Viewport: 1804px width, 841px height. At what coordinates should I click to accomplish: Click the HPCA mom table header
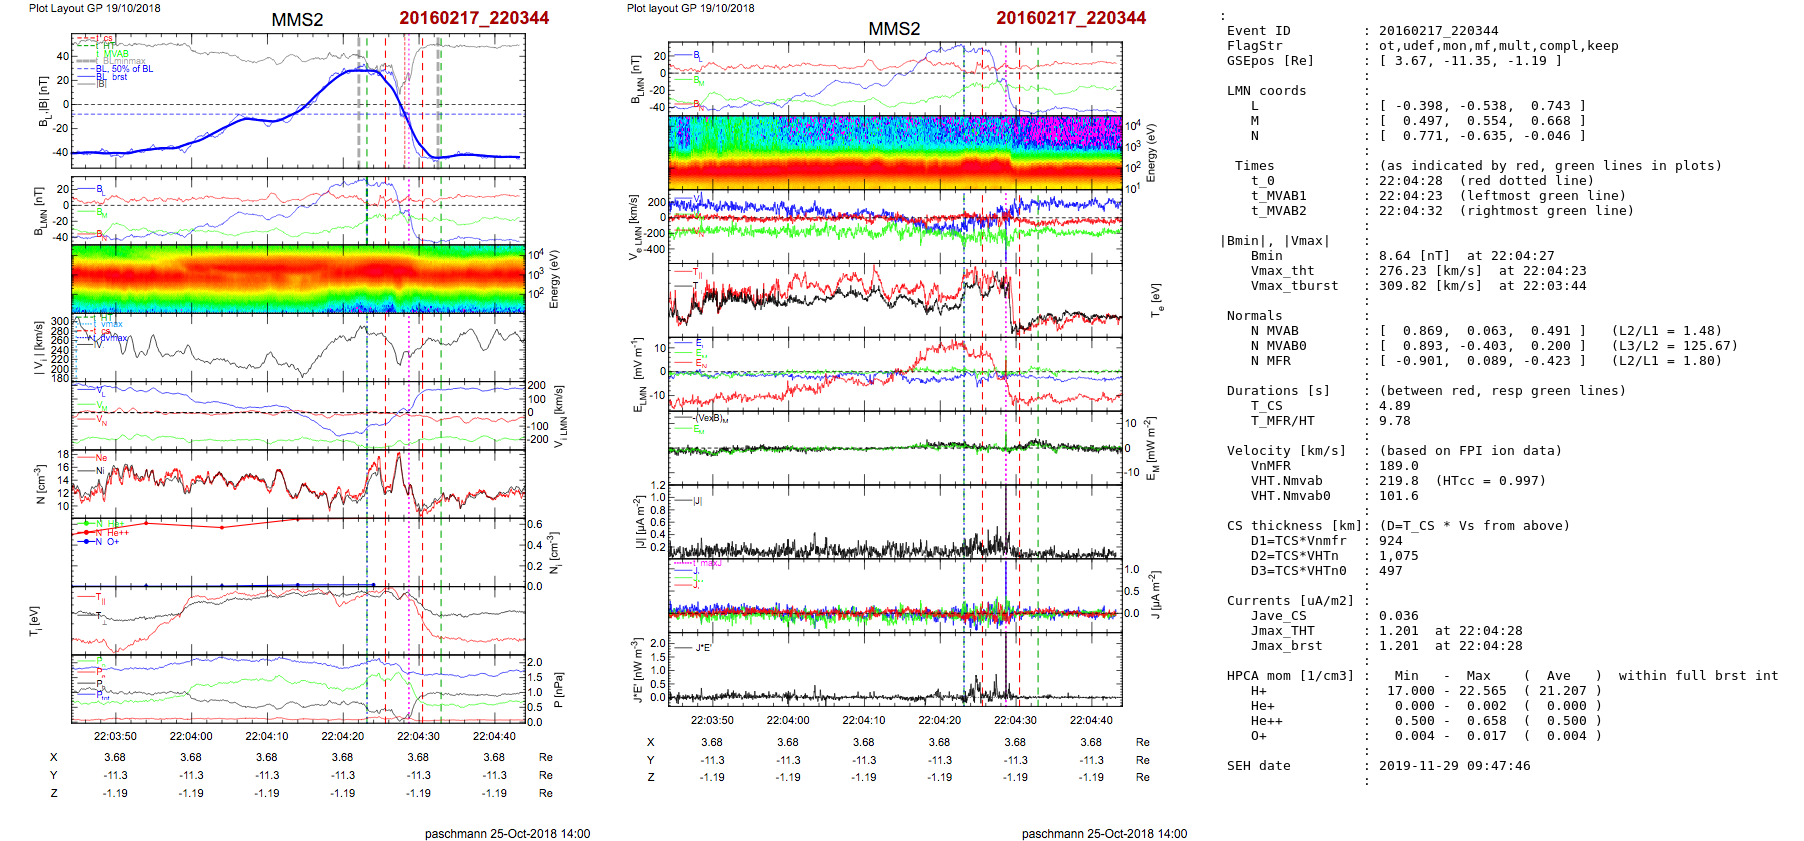(1290, 676)
